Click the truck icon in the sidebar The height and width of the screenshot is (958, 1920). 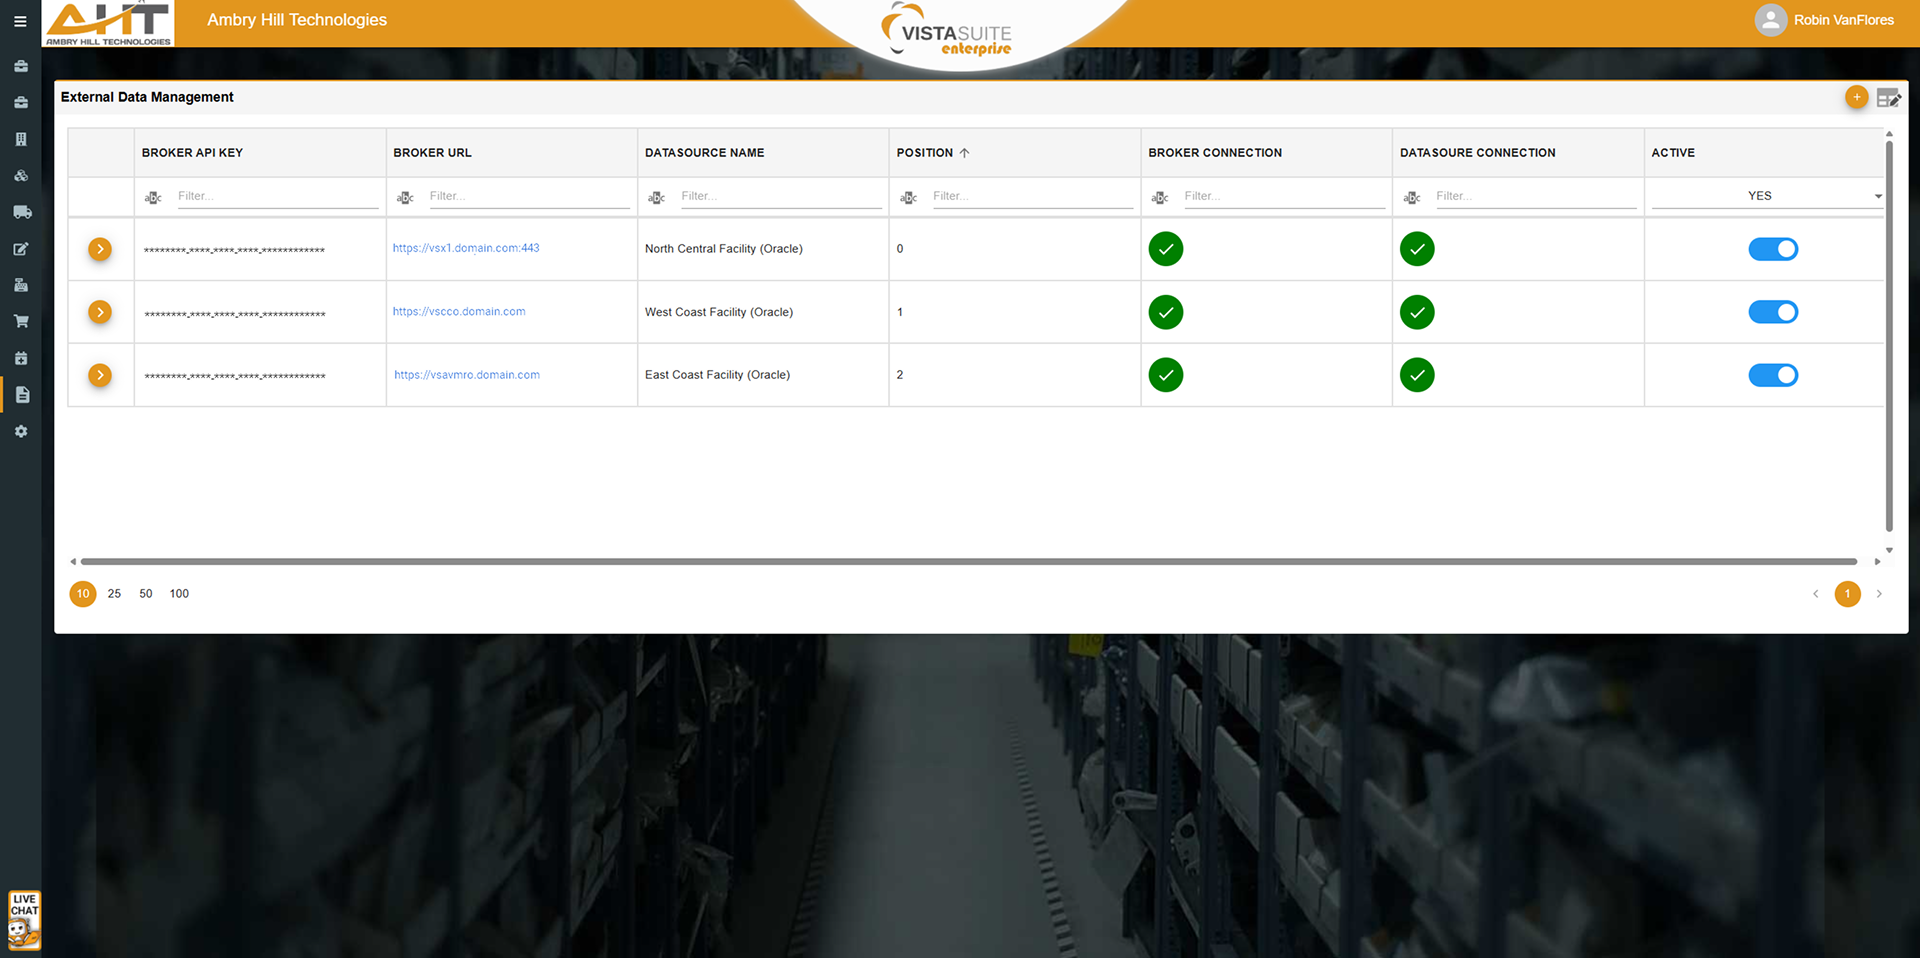click(21, 212)
